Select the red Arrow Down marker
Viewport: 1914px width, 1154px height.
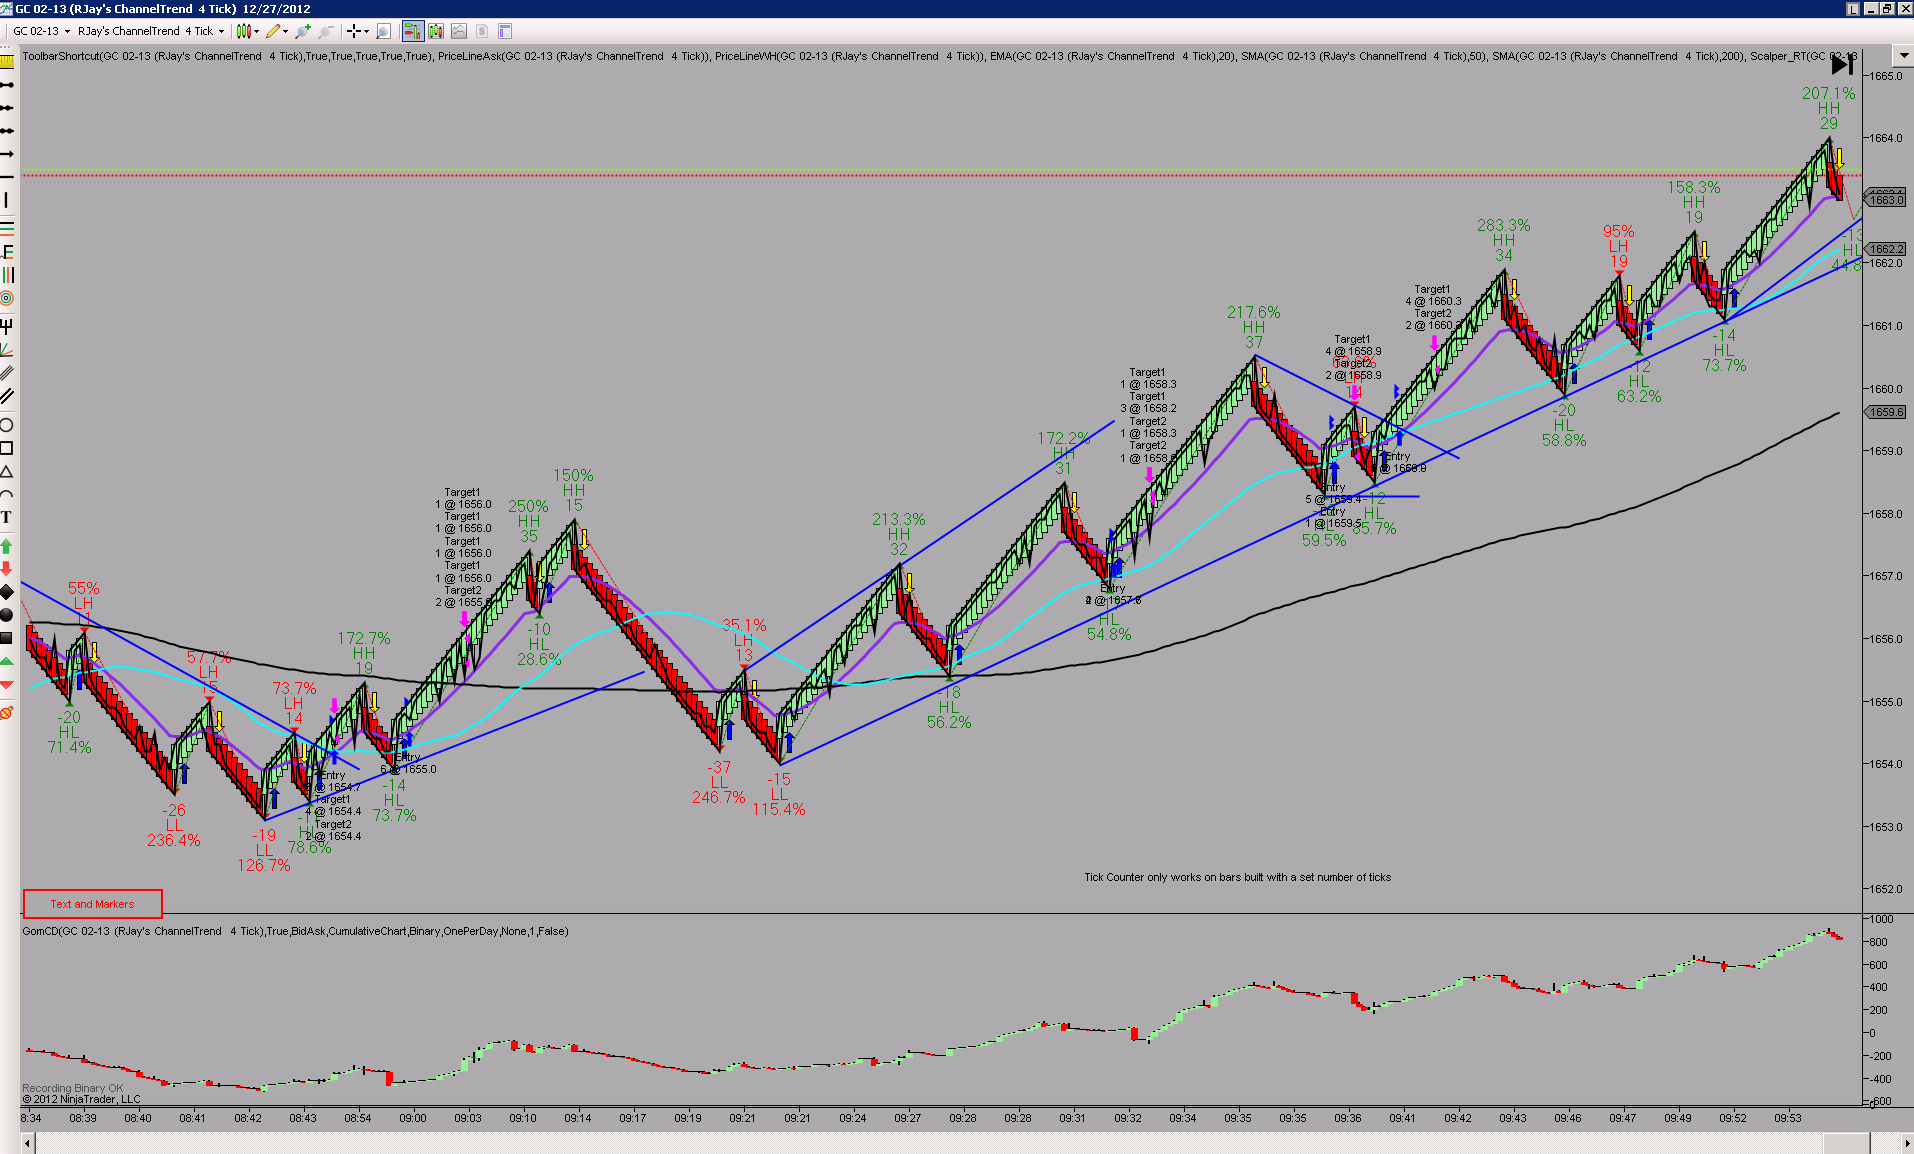point(7,569)
